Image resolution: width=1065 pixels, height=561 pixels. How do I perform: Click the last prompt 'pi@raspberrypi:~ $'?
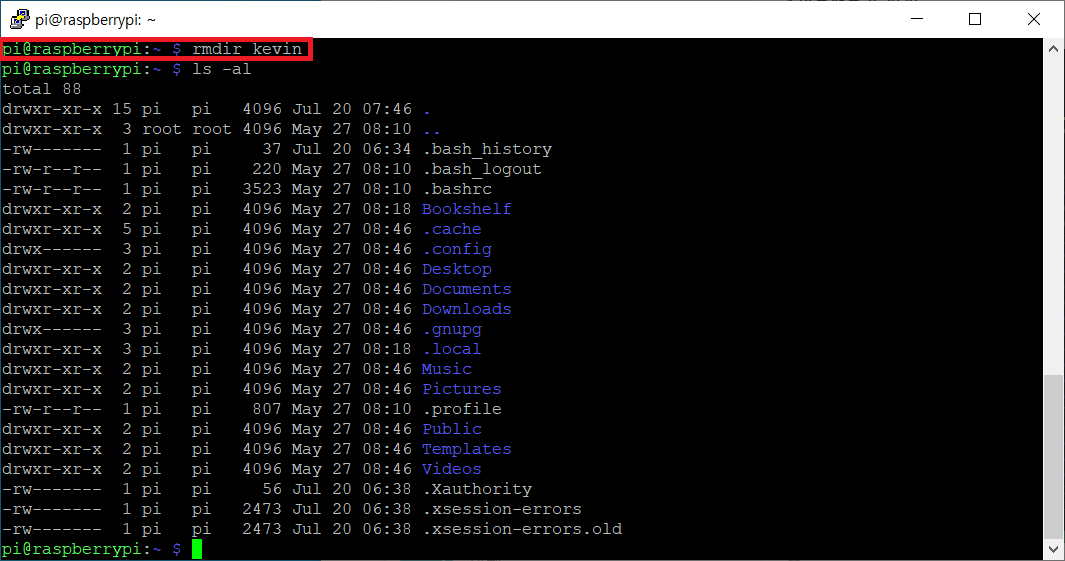point(92,549)
